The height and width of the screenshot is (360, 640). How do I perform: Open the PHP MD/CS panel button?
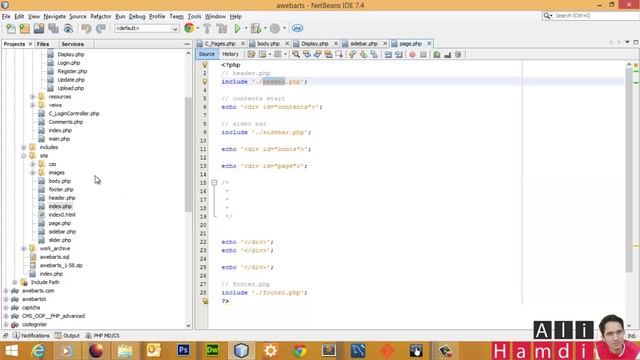[102, 336]
